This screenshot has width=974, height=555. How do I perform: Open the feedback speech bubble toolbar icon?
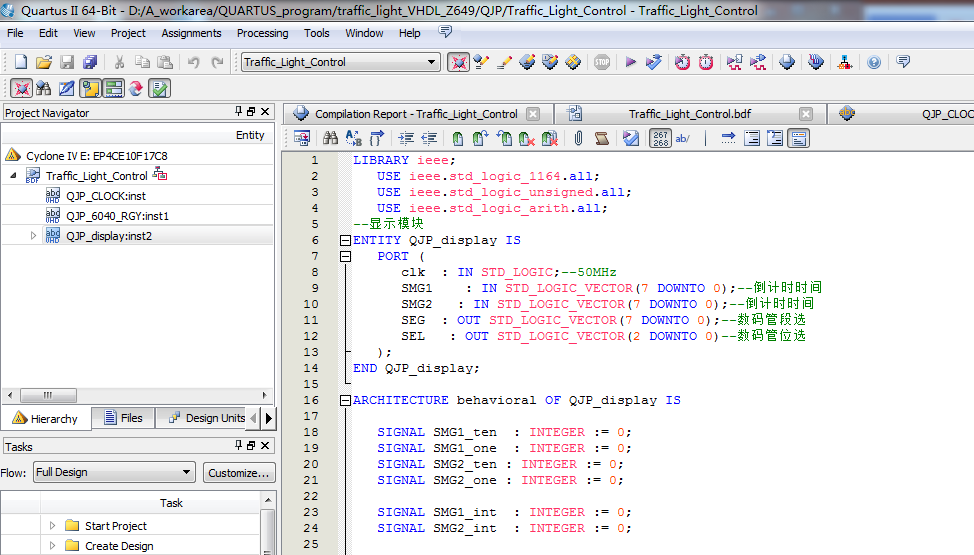pos(903,62)
